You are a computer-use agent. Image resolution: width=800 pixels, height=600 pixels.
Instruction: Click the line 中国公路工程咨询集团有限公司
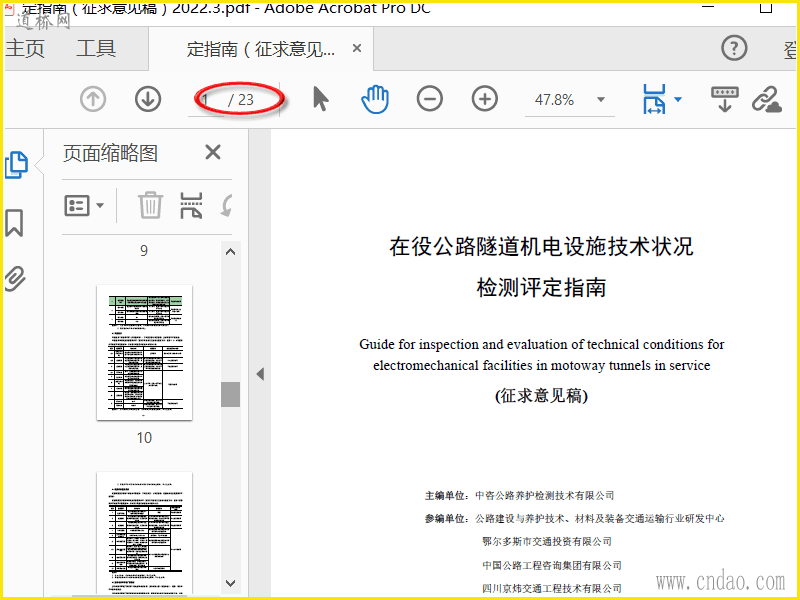pyautogui.click(x=552, y=565)
